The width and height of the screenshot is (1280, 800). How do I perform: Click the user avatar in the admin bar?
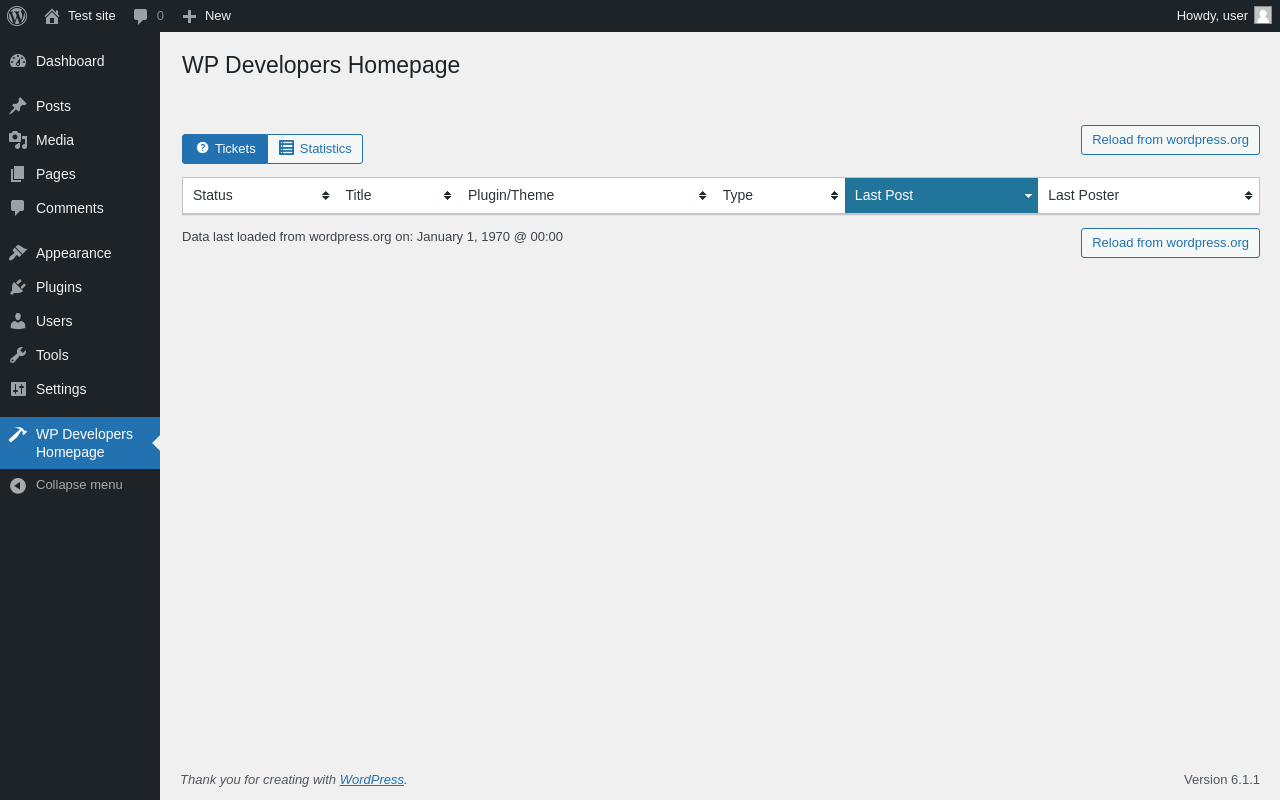click(x=1263, y=15)
